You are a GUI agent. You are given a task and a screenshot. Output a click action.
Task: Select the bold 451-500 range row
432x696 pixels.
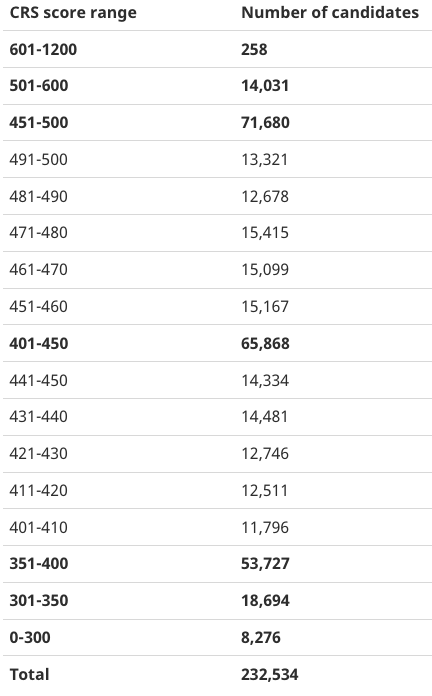[217, 123]
